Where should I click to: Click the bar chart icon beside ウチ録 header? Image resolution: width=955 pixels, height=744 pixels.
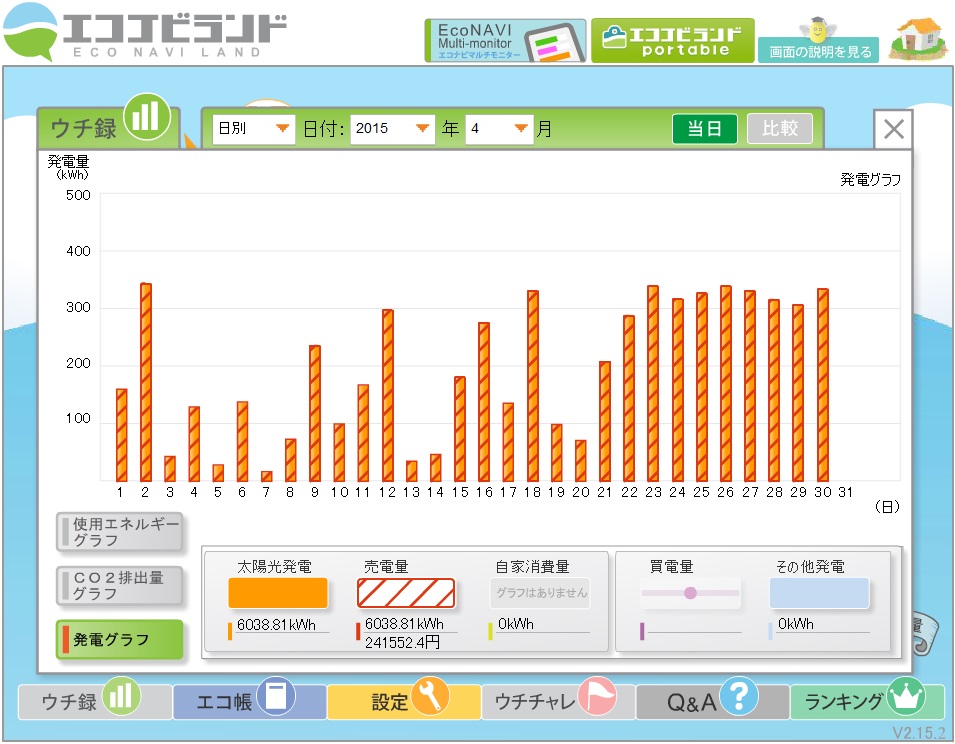pos(147,116)
